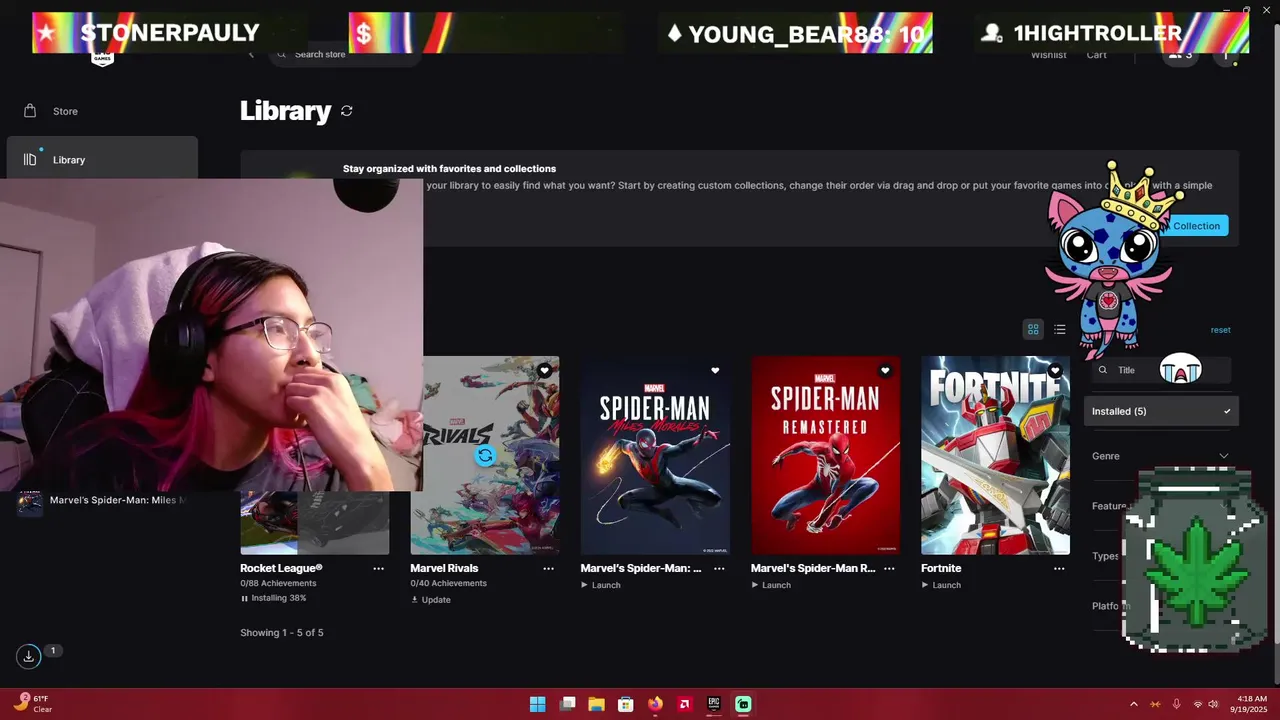
Task: Open the Rocket League three-dot menu
Action: coord(378,568)
